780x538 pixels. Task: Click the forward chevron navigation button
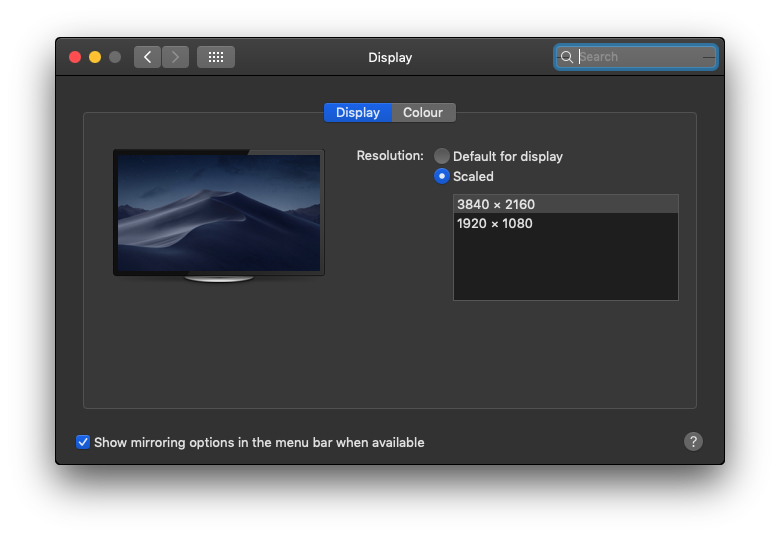[175, 57]
